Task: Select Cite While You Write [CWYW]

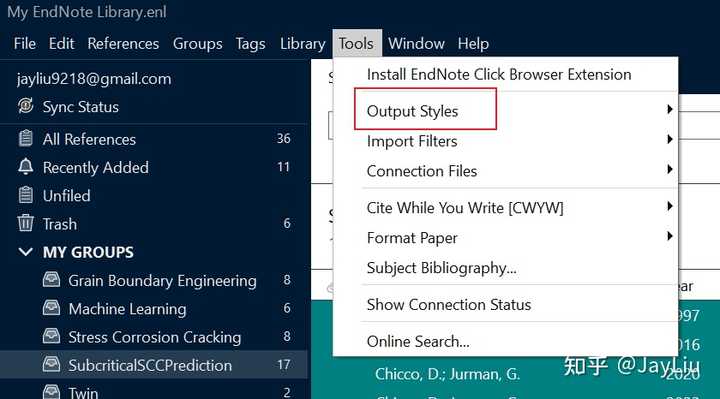Action: point(505,208)
